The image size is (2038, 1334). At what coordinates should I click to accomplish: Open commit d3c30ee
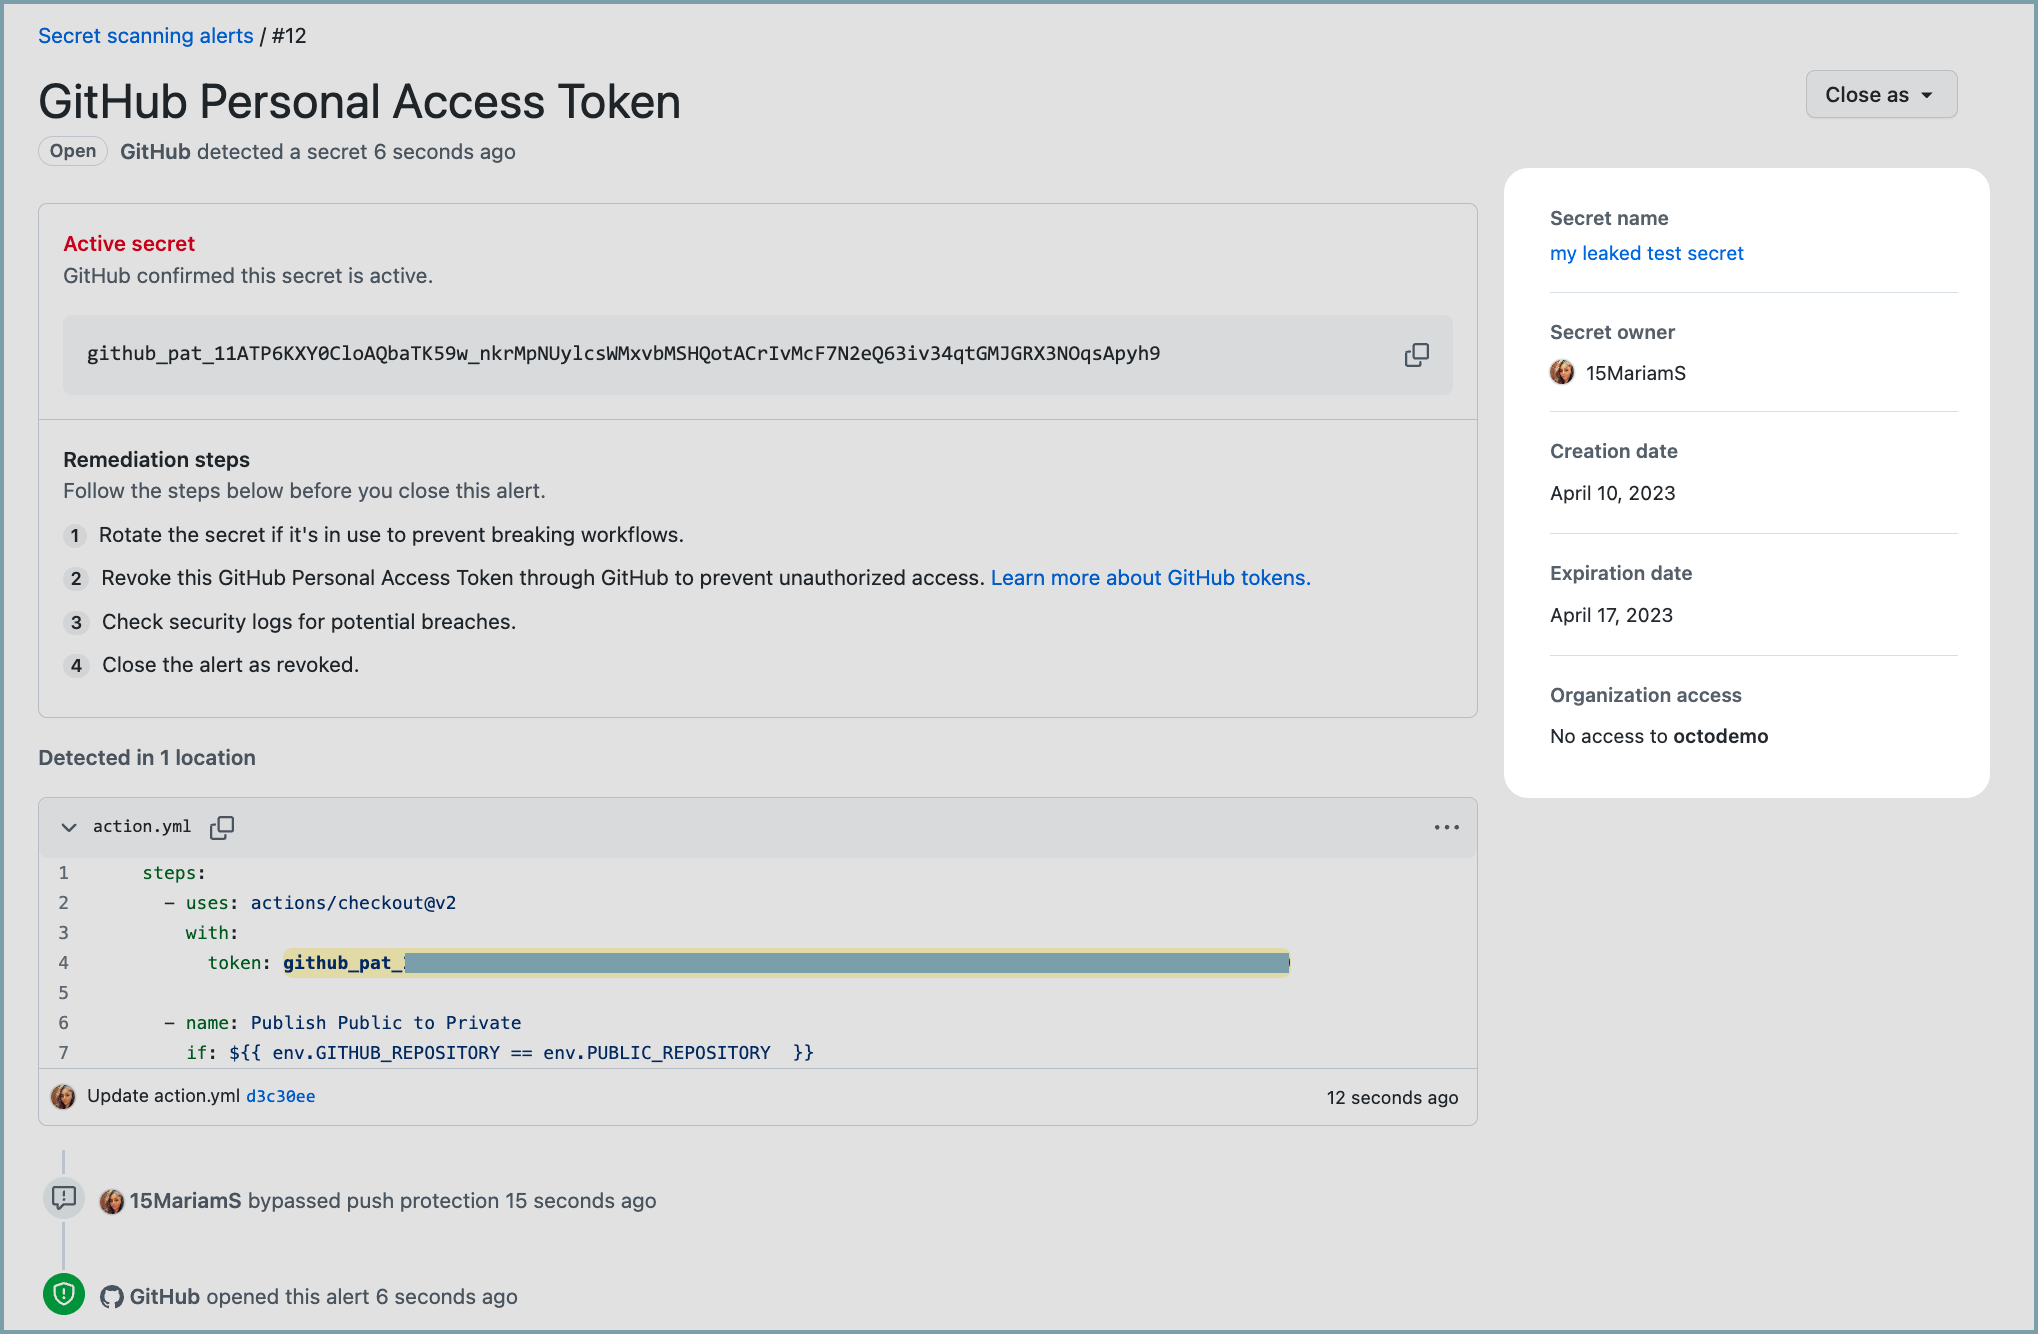(280, 1096)
